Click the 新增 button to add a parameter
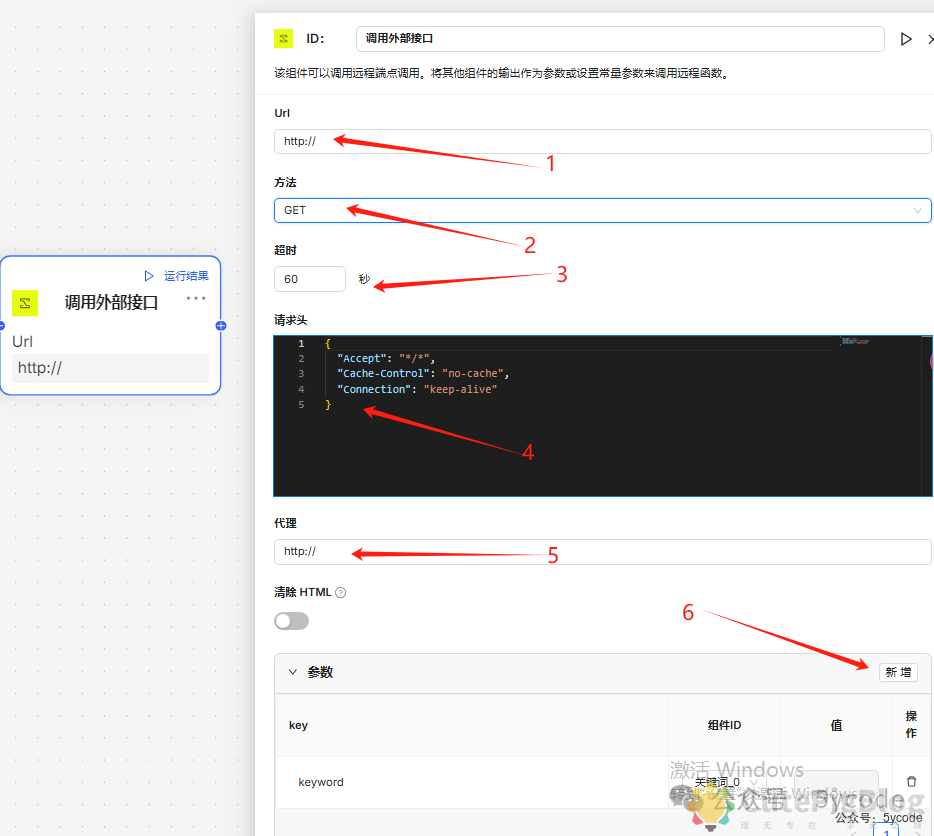The height and width of the screenshot is (836, 934). click(897, 672)
